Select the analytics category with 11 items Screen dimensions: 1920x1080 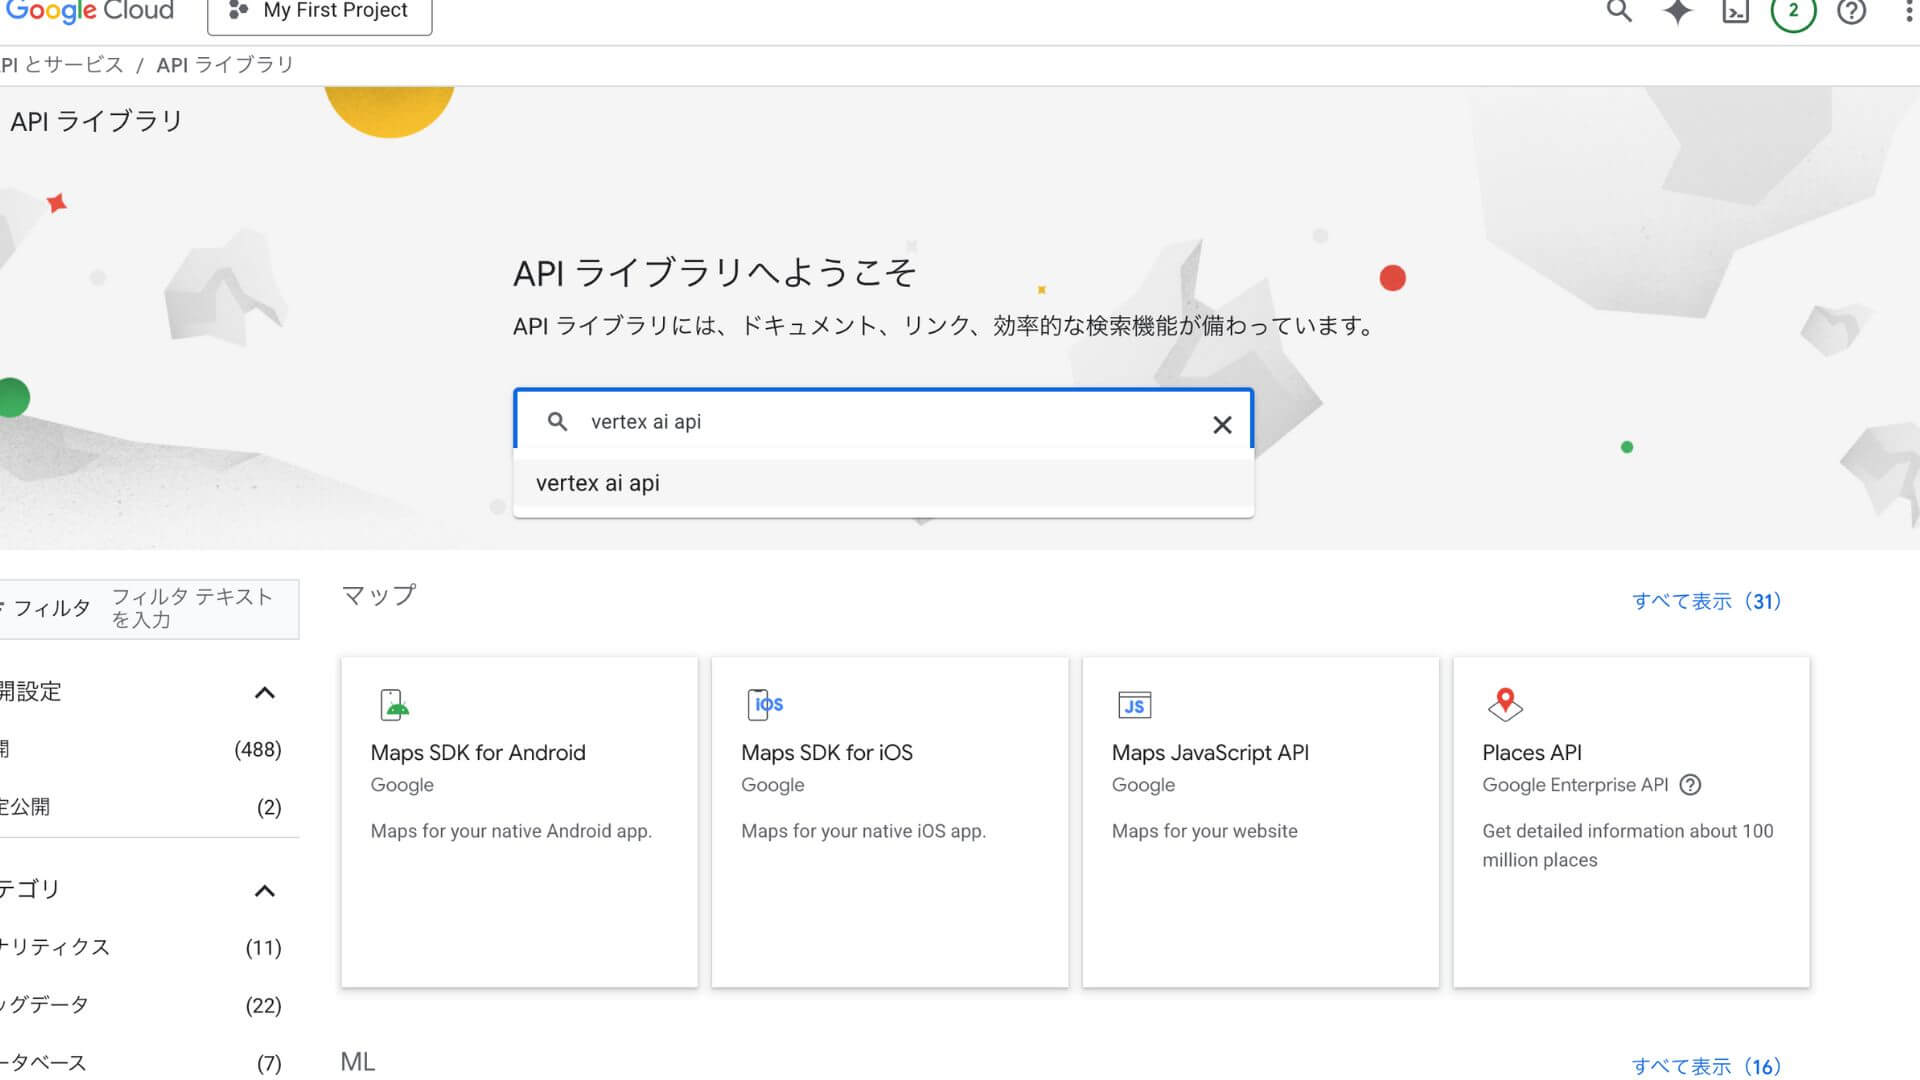pos(141,947)
